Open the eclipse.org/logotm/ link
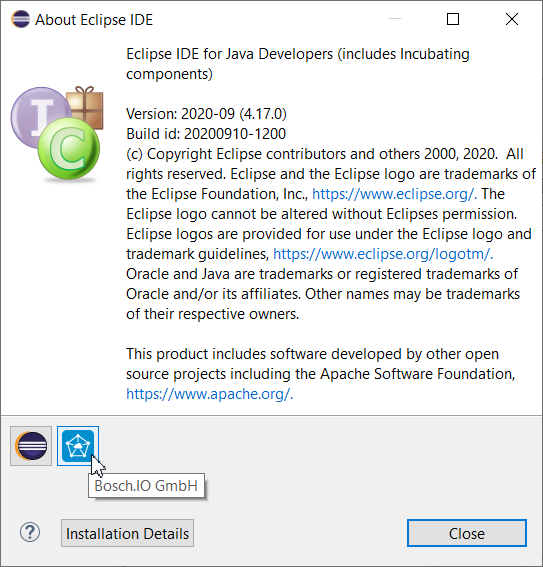This screenshot has height=567, width=543. coord(383,254)
